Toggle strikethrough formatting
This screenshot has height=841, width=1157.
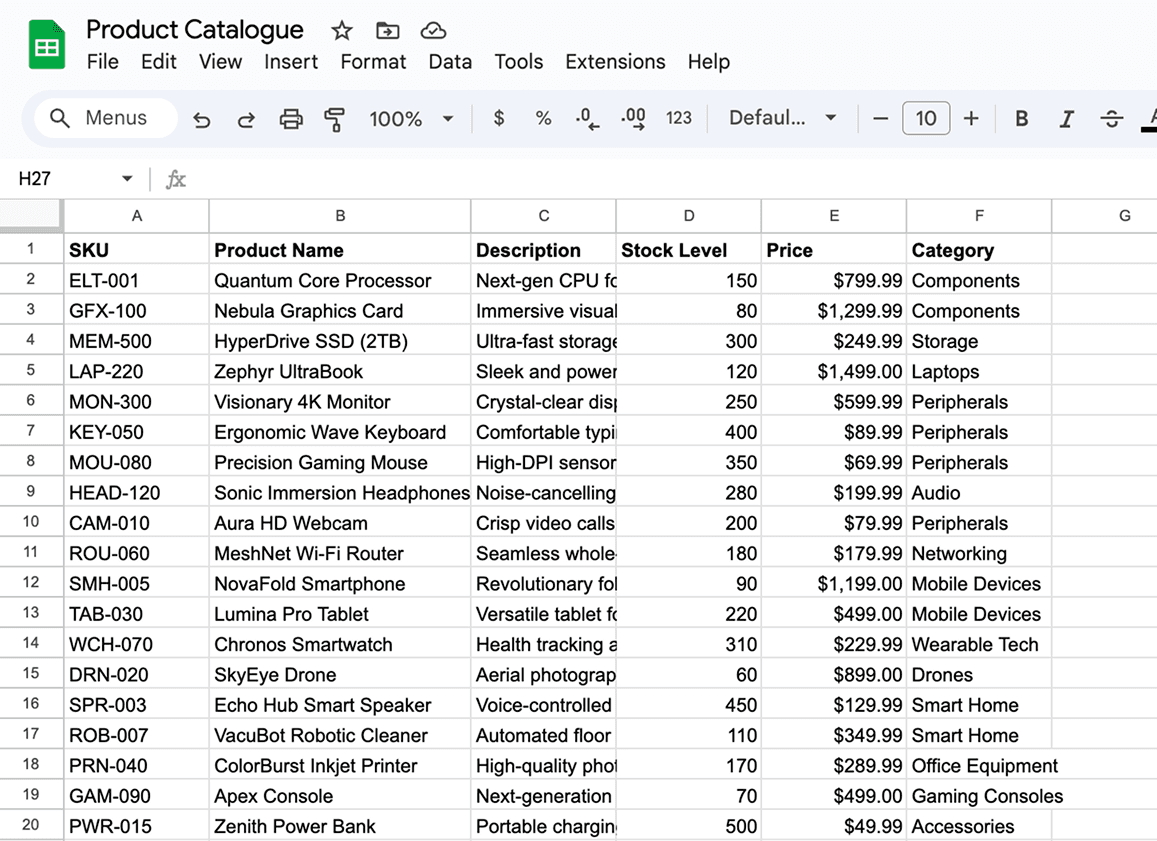[1111, 119]
